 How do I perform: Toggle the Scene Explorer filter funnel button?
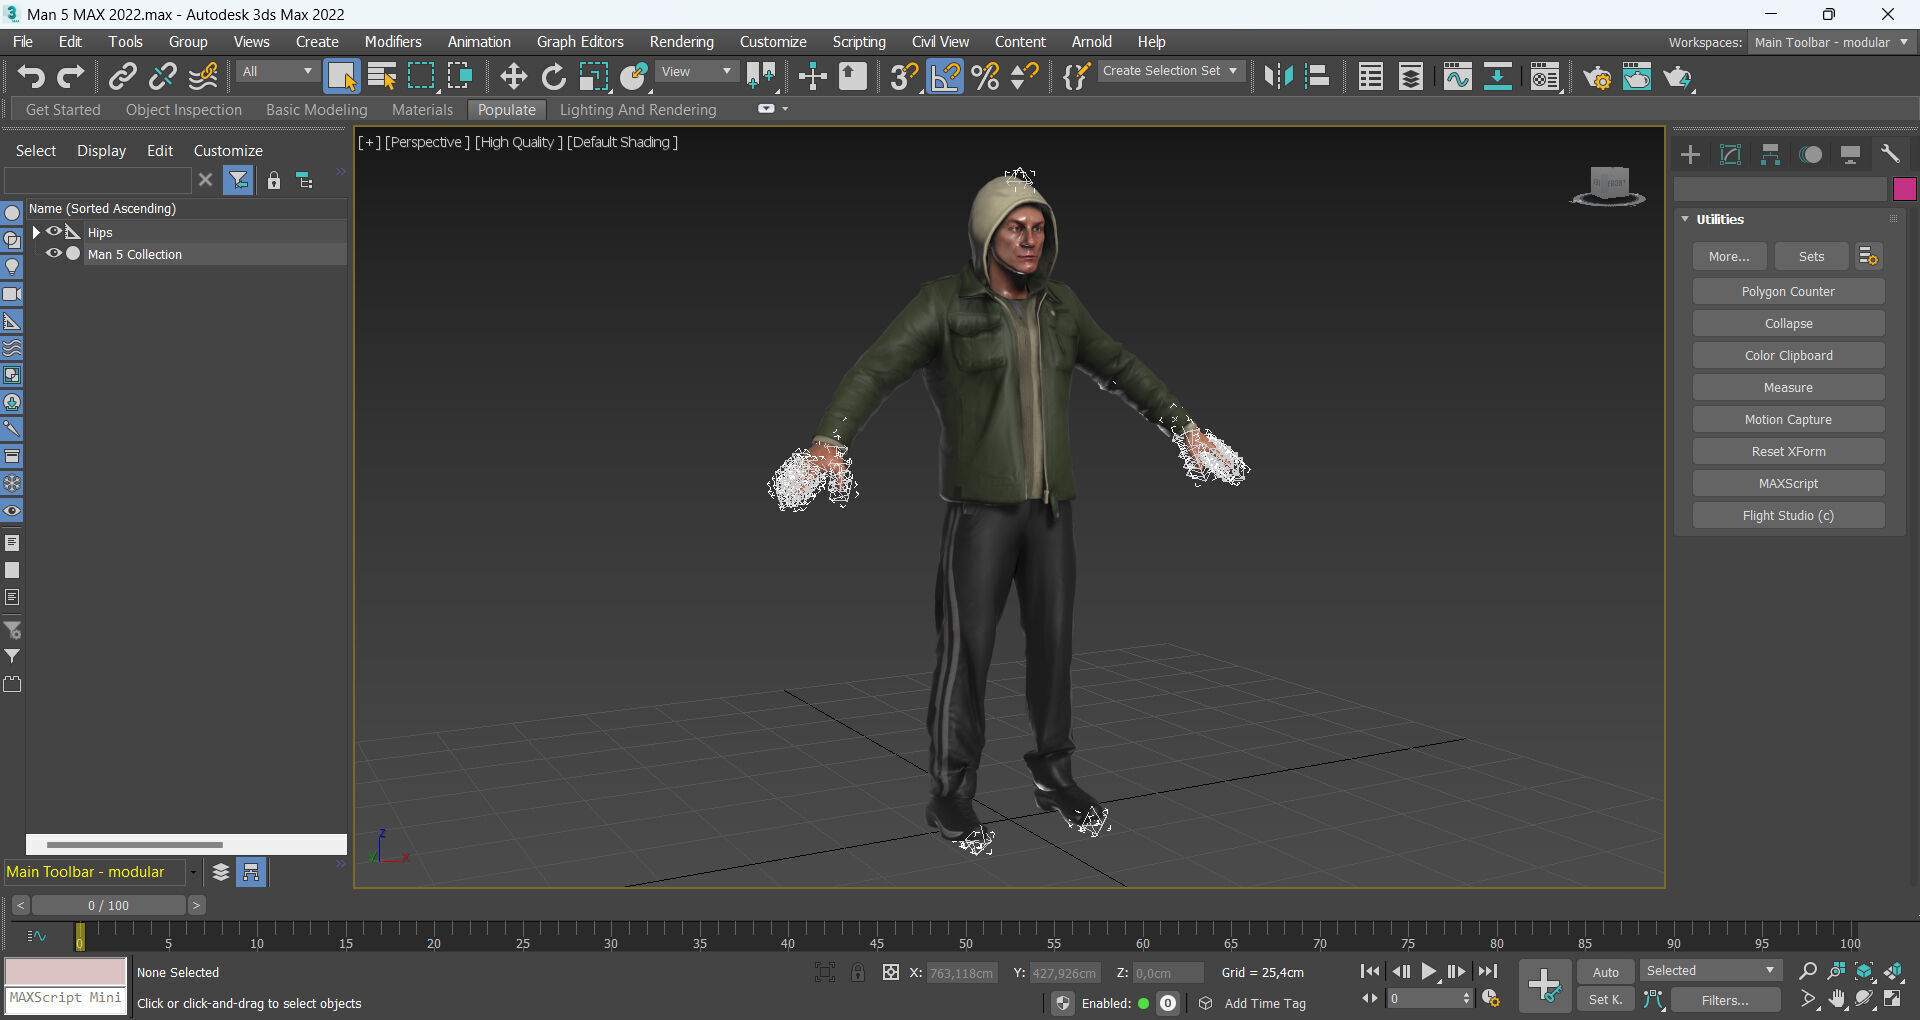point(238,181)
